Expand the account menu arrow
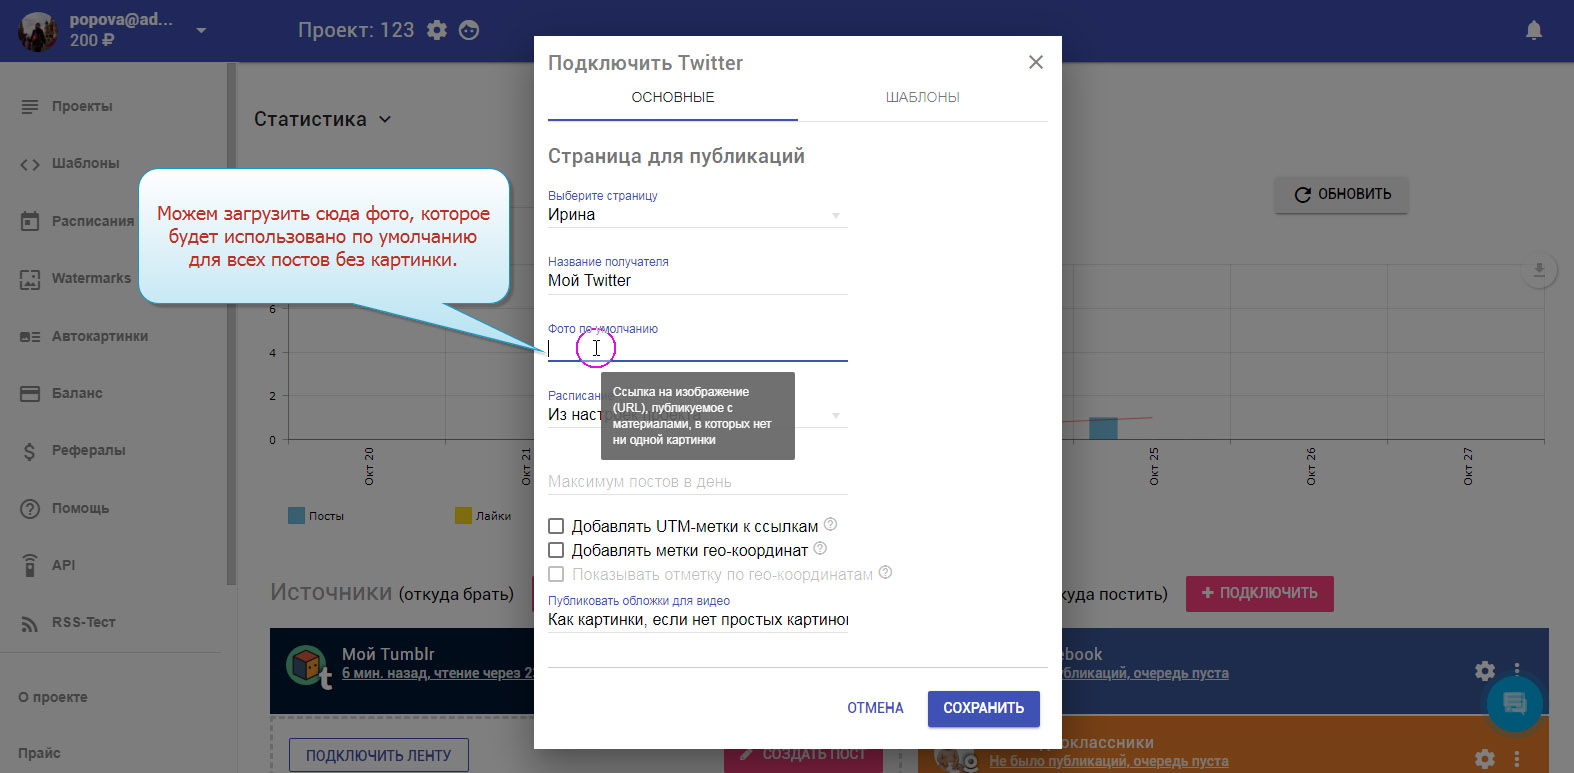 tap(201, 30)
